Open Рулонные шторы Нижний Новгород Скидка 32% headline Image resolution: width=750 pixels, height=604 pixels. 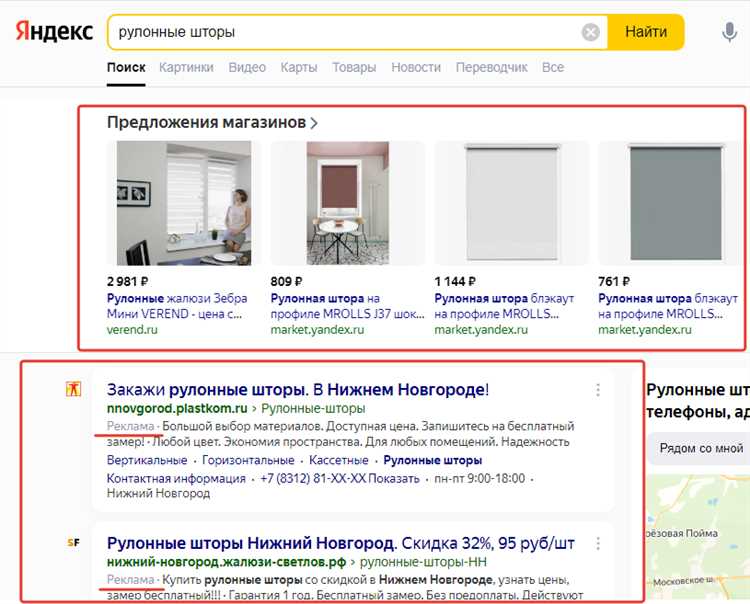click(341, 543)
